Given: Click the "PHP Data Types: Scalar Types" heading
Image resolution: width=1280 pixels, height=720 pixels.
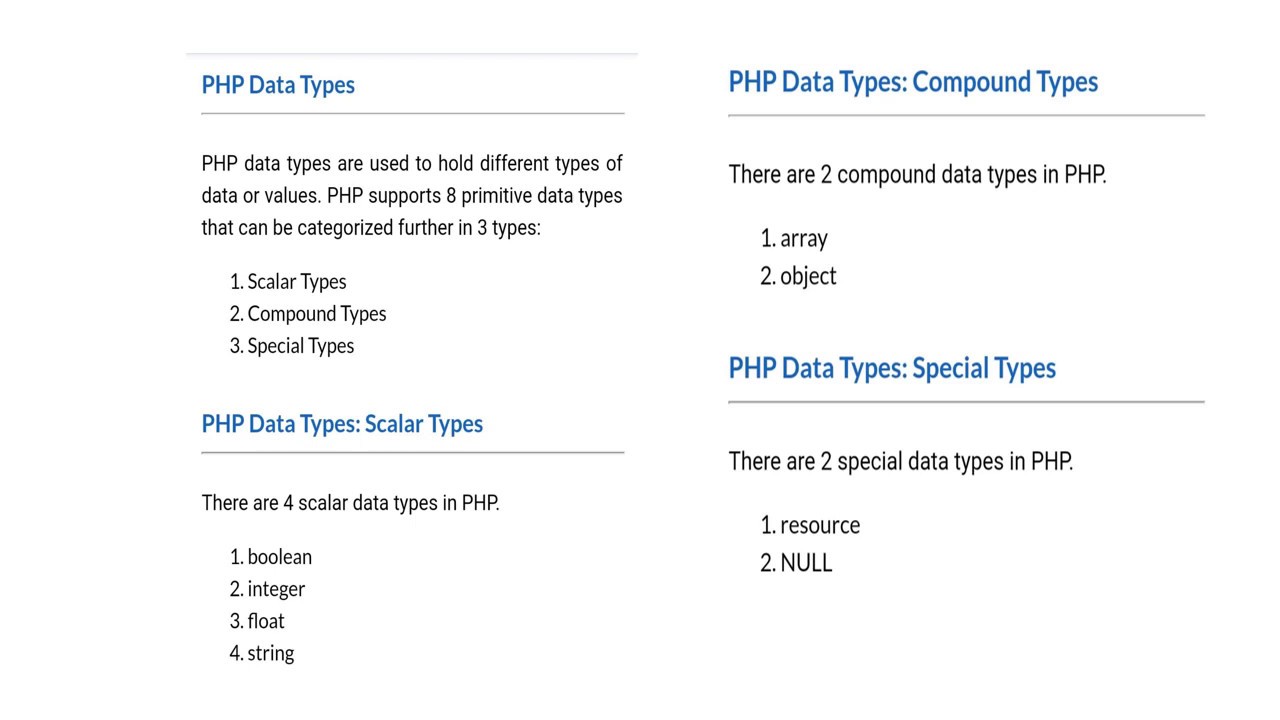Looking at the screenshot, I should [342, 424].
